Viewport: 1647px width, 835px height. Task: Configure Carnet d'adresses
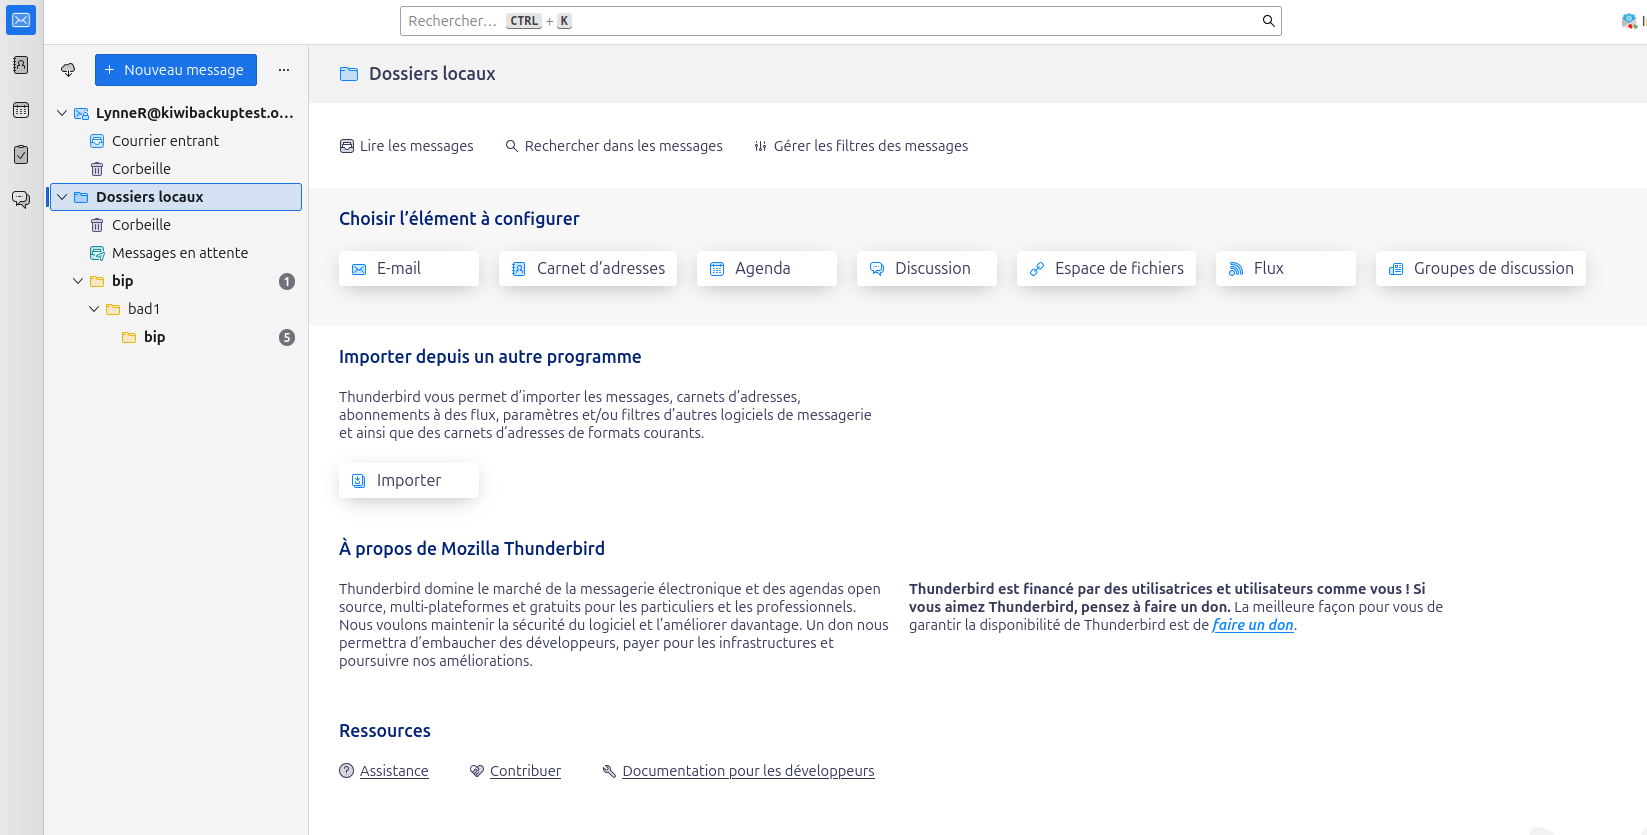588,268
